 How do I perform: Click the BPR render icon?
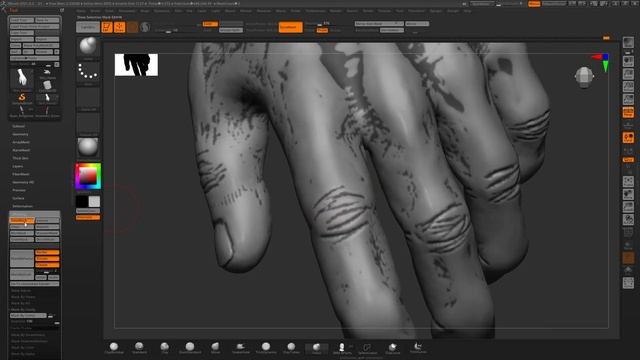[628, 42]
